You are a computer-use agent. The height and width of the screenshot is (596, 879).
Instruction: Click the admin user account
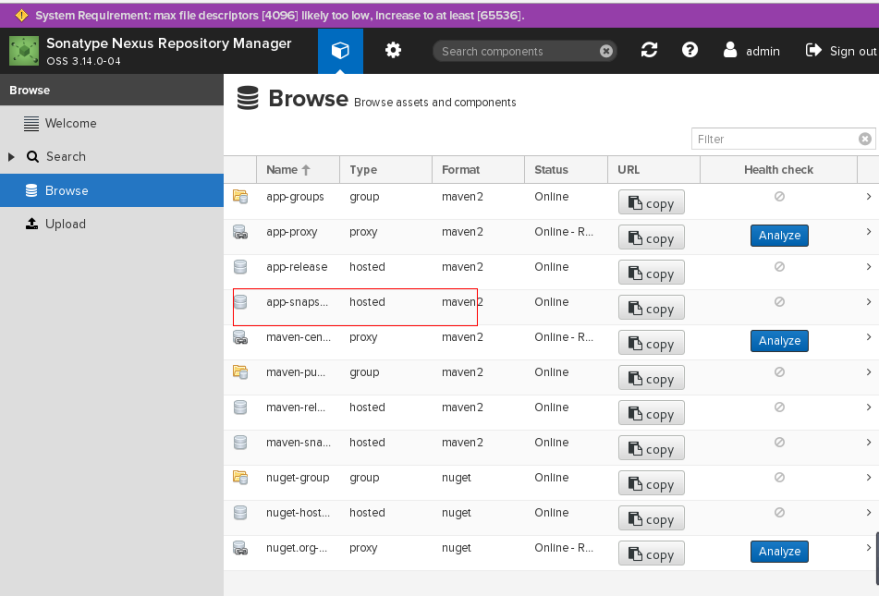[752, 51]
